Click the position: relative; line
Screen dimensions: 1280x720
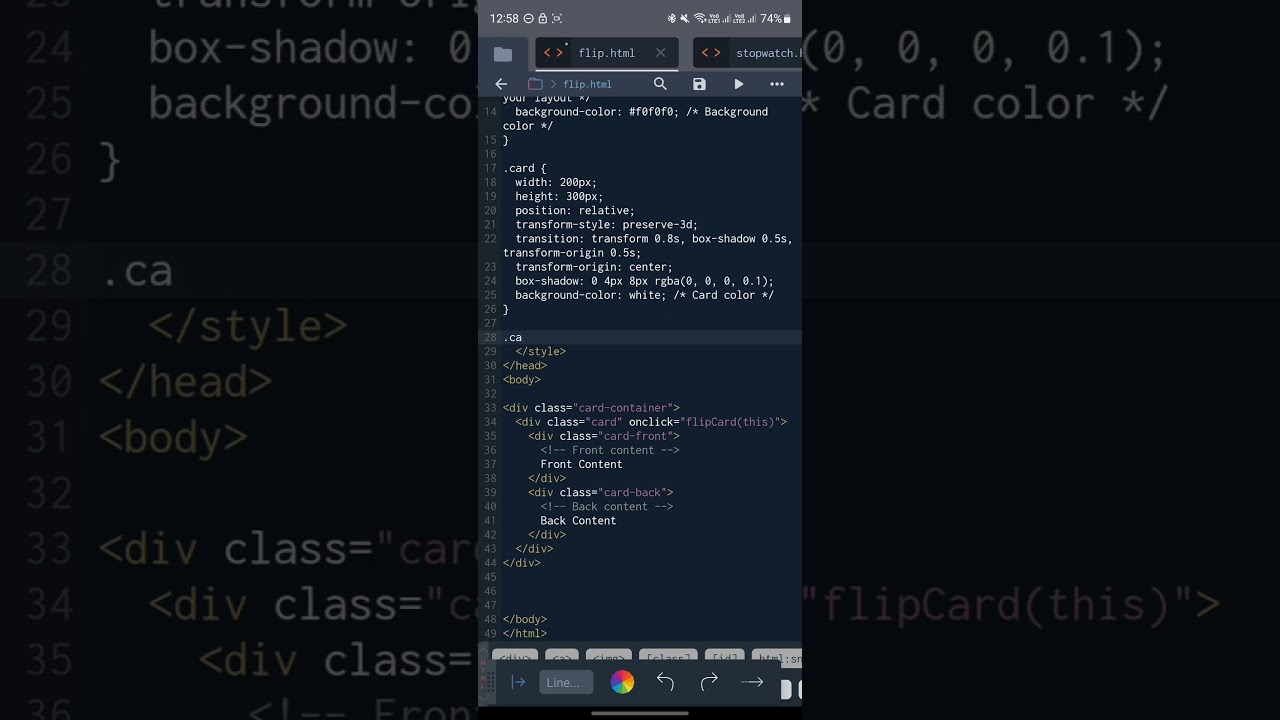point(575,211)
